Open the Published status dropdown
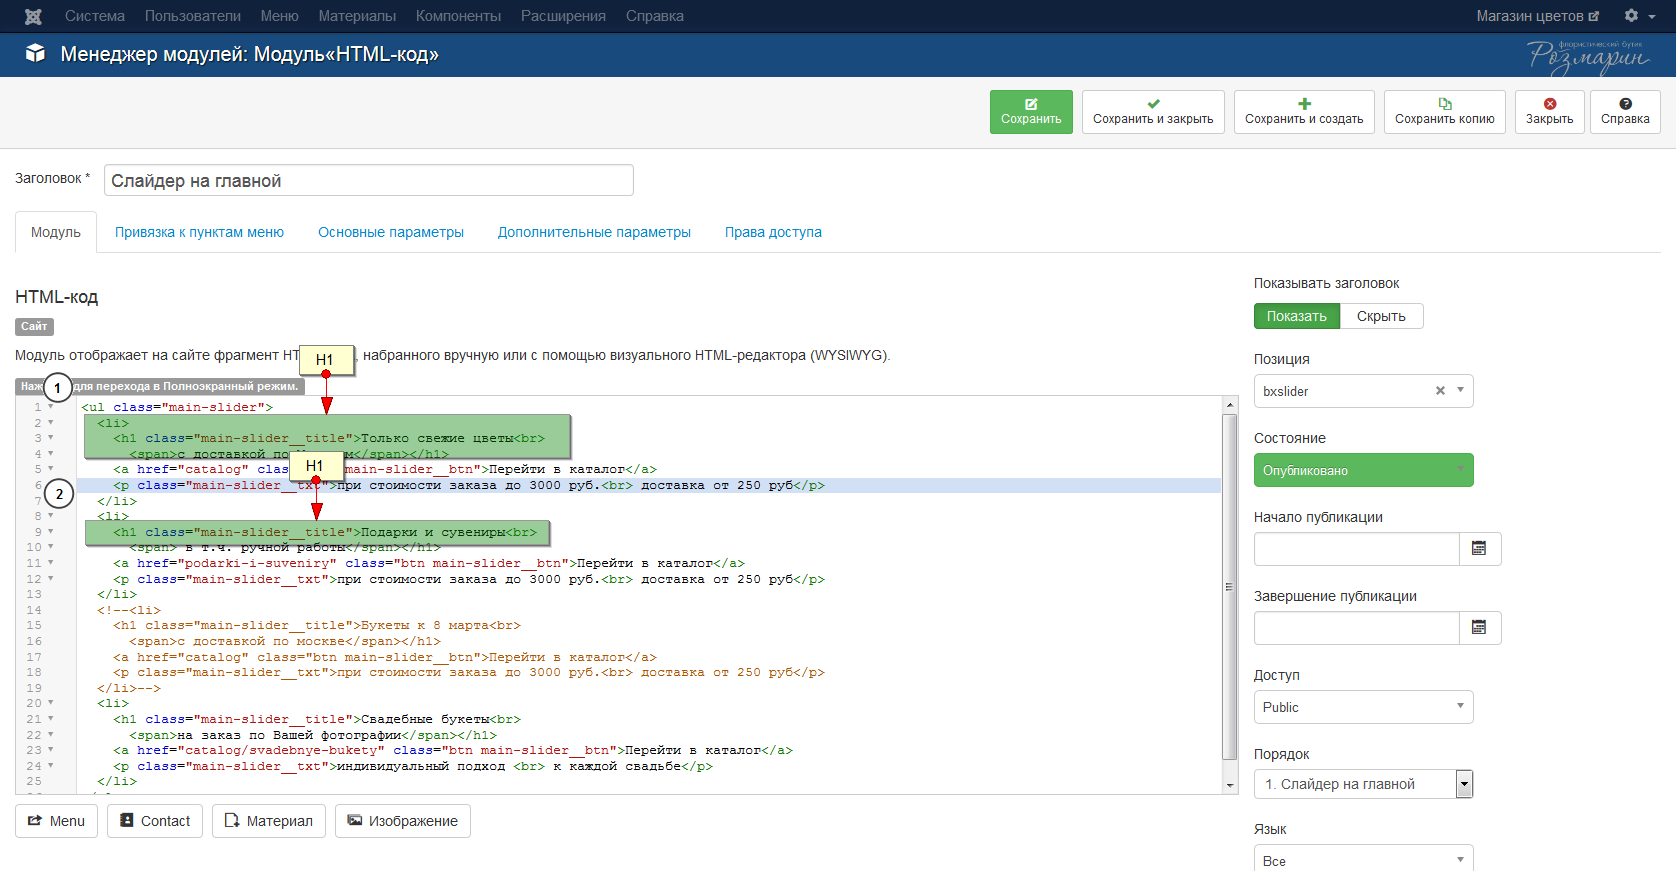Viewport: 1676px width, 871px height. [1362, 470]
